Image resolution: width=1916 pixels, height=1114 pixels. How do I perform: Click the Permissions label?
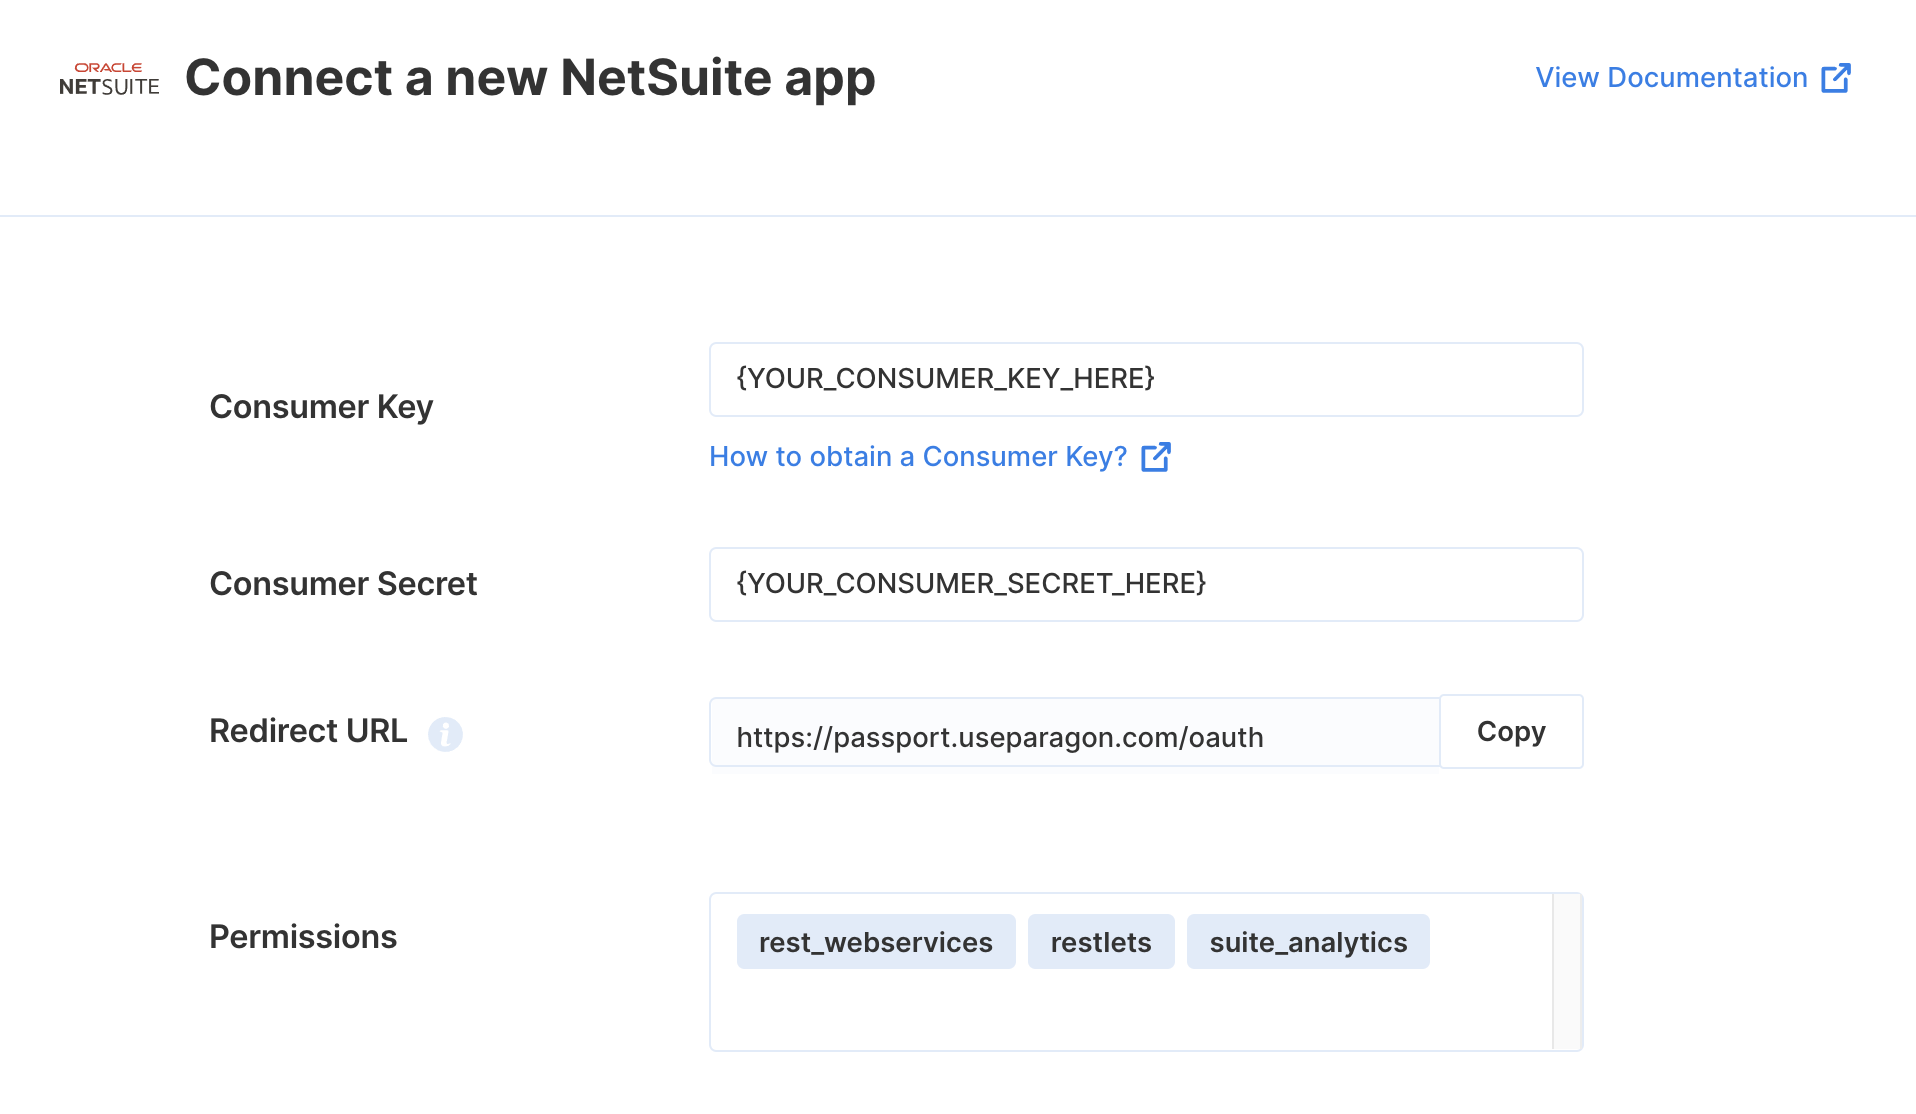coord(303,937)
